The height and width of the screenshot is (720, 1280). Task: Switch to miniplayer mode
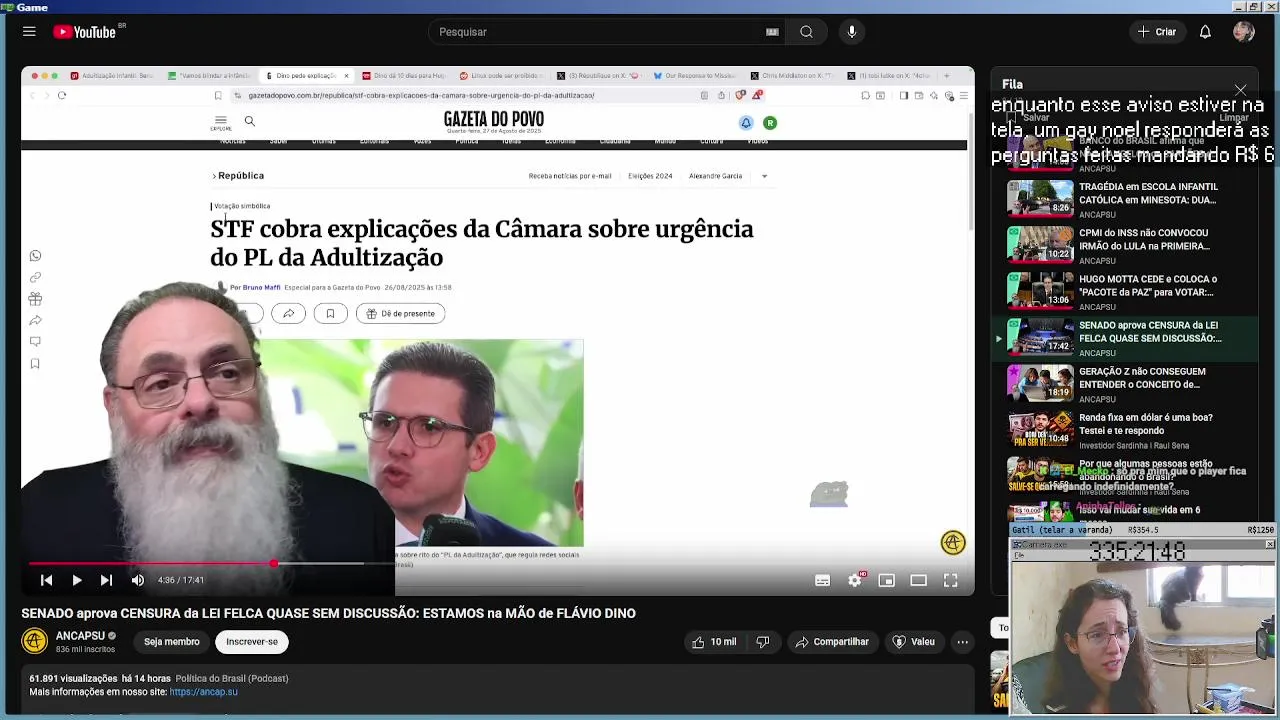coord(886,580)
